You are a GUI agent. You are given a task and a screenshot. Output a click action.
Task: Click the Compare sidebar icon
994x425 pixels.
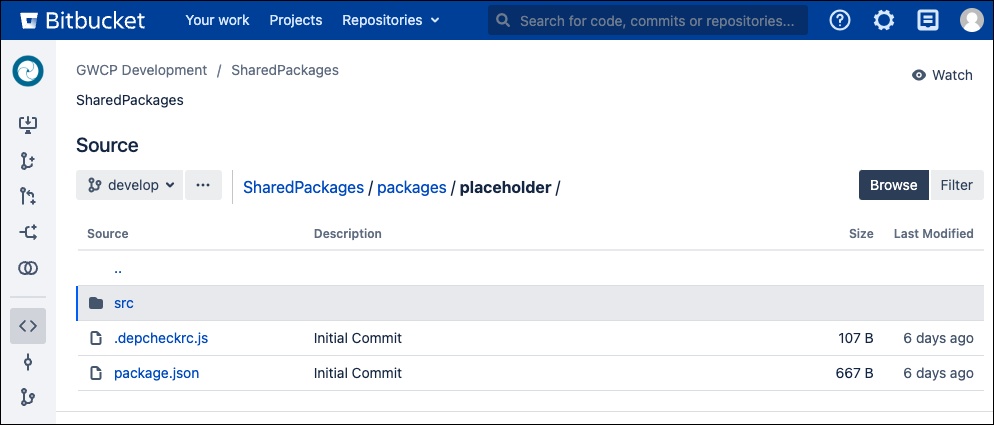pos(28,268)
